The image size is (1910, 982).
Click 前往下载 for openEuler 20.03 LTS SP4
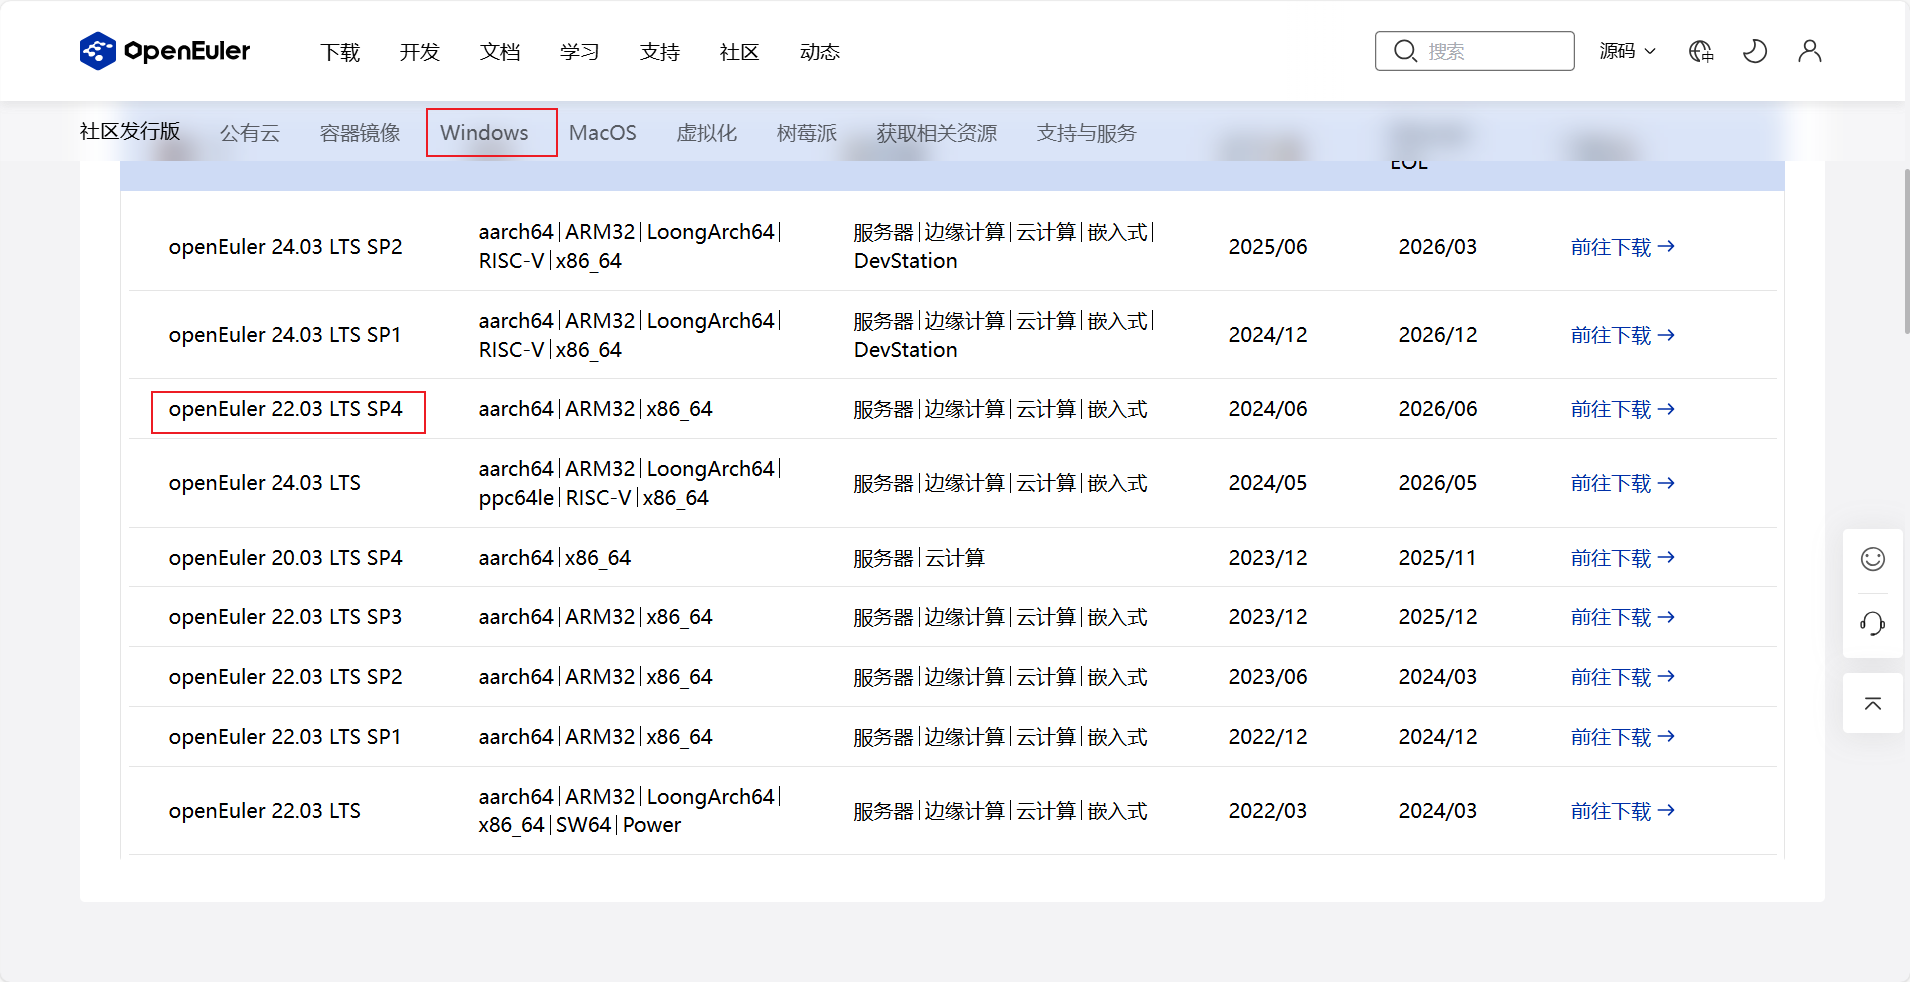pyautogui.click(x=1622, y=558)
